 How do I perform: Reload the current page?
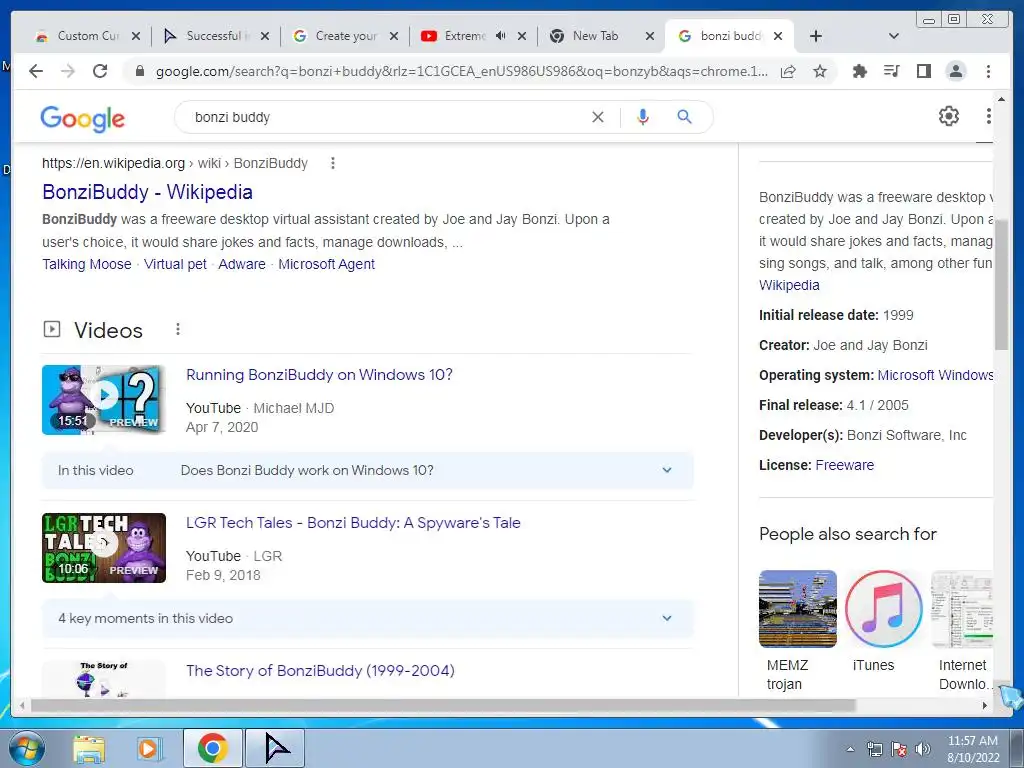pos(100,71)
